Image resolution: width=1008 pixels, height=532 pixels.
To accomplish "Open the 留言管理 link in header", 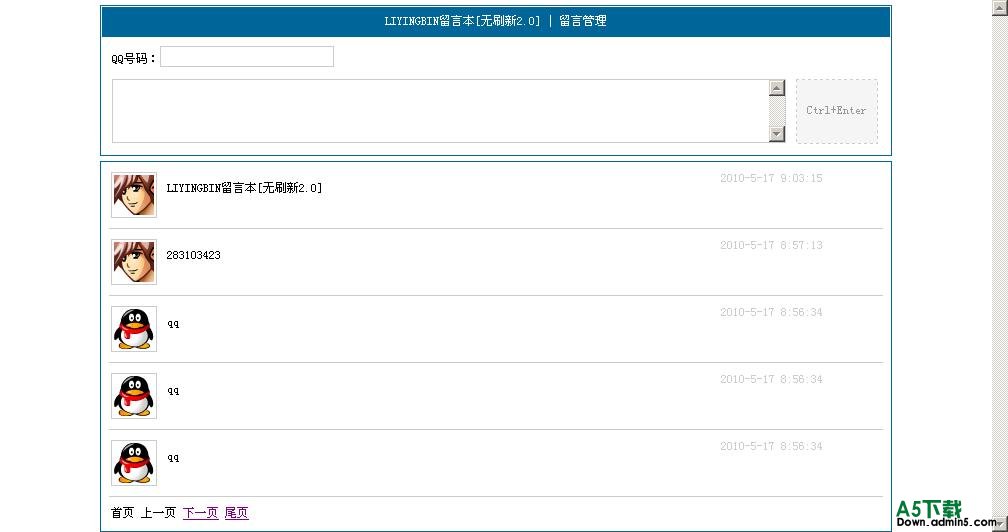I will coord(582,21).
